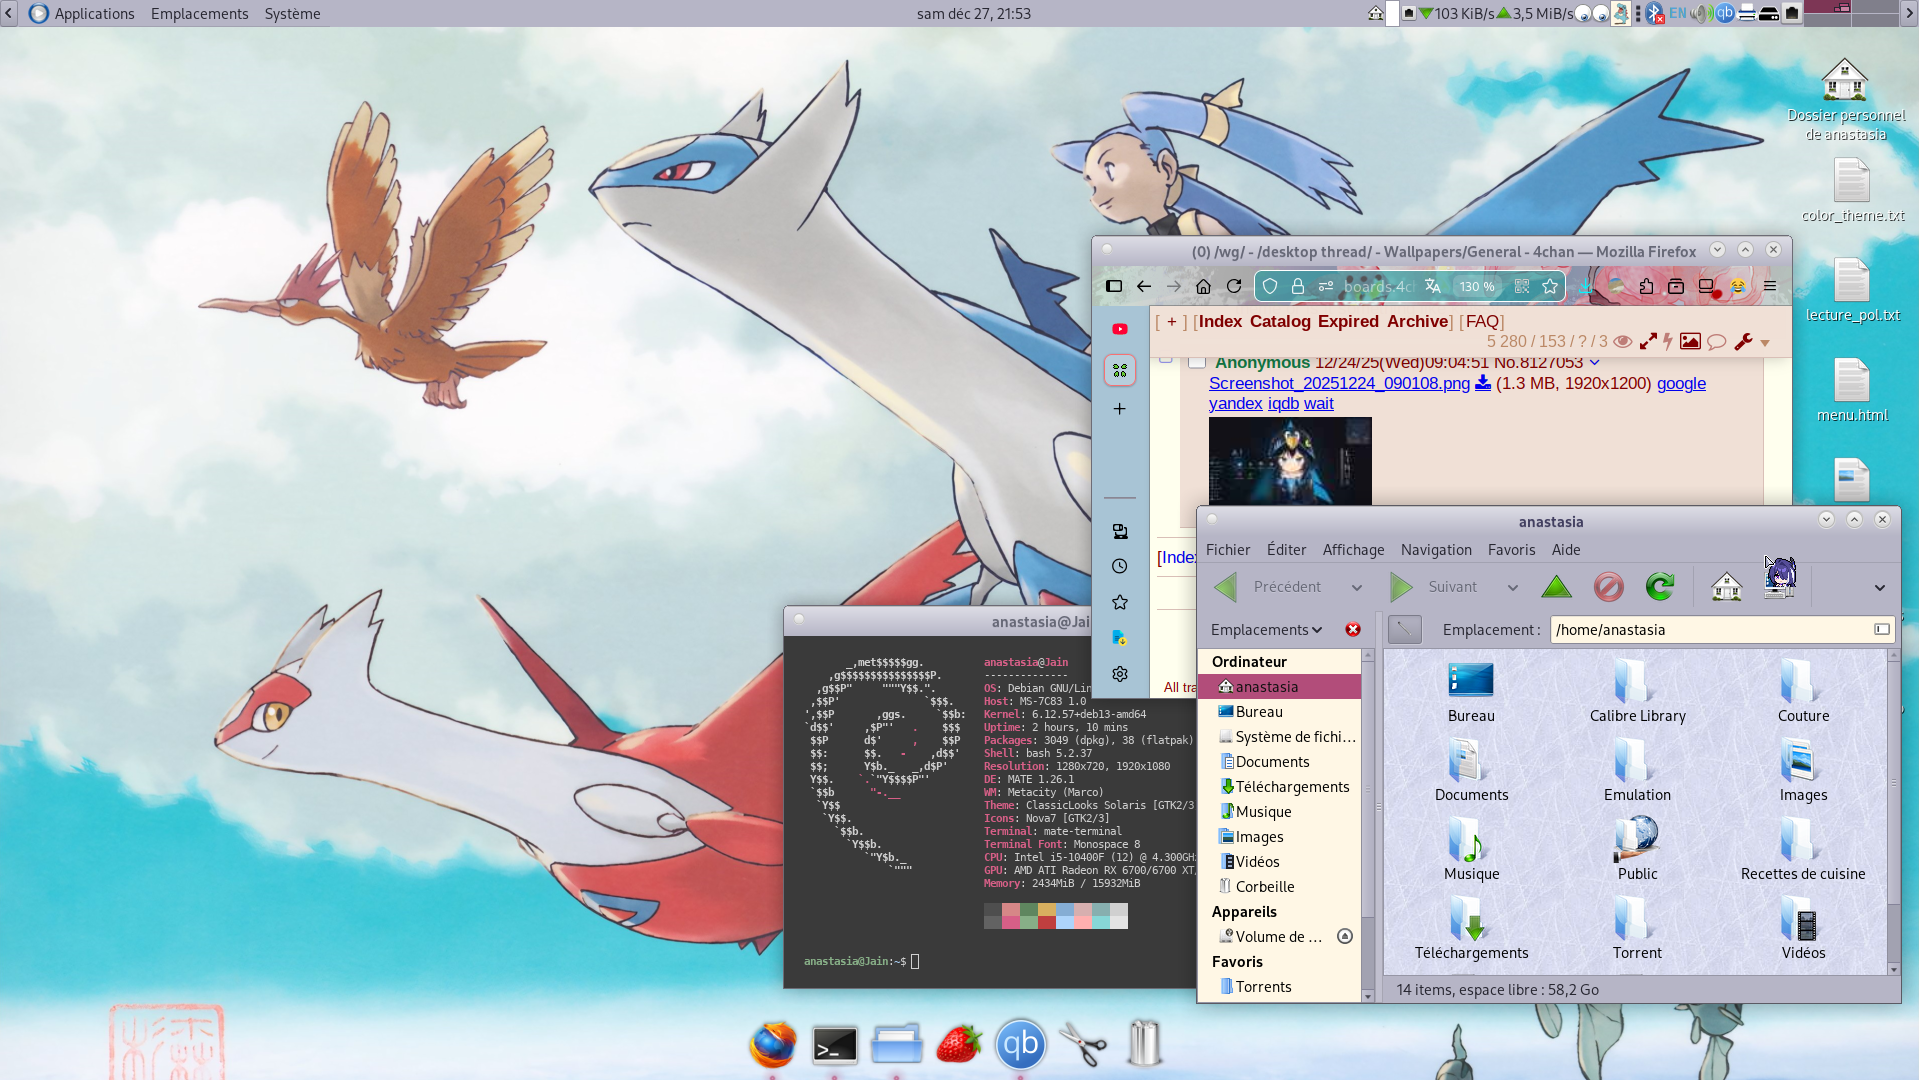Go to home folder via house toolbar icon
The height and width of the screenshot is (1080, 1919).
(x=1727, y=587)
